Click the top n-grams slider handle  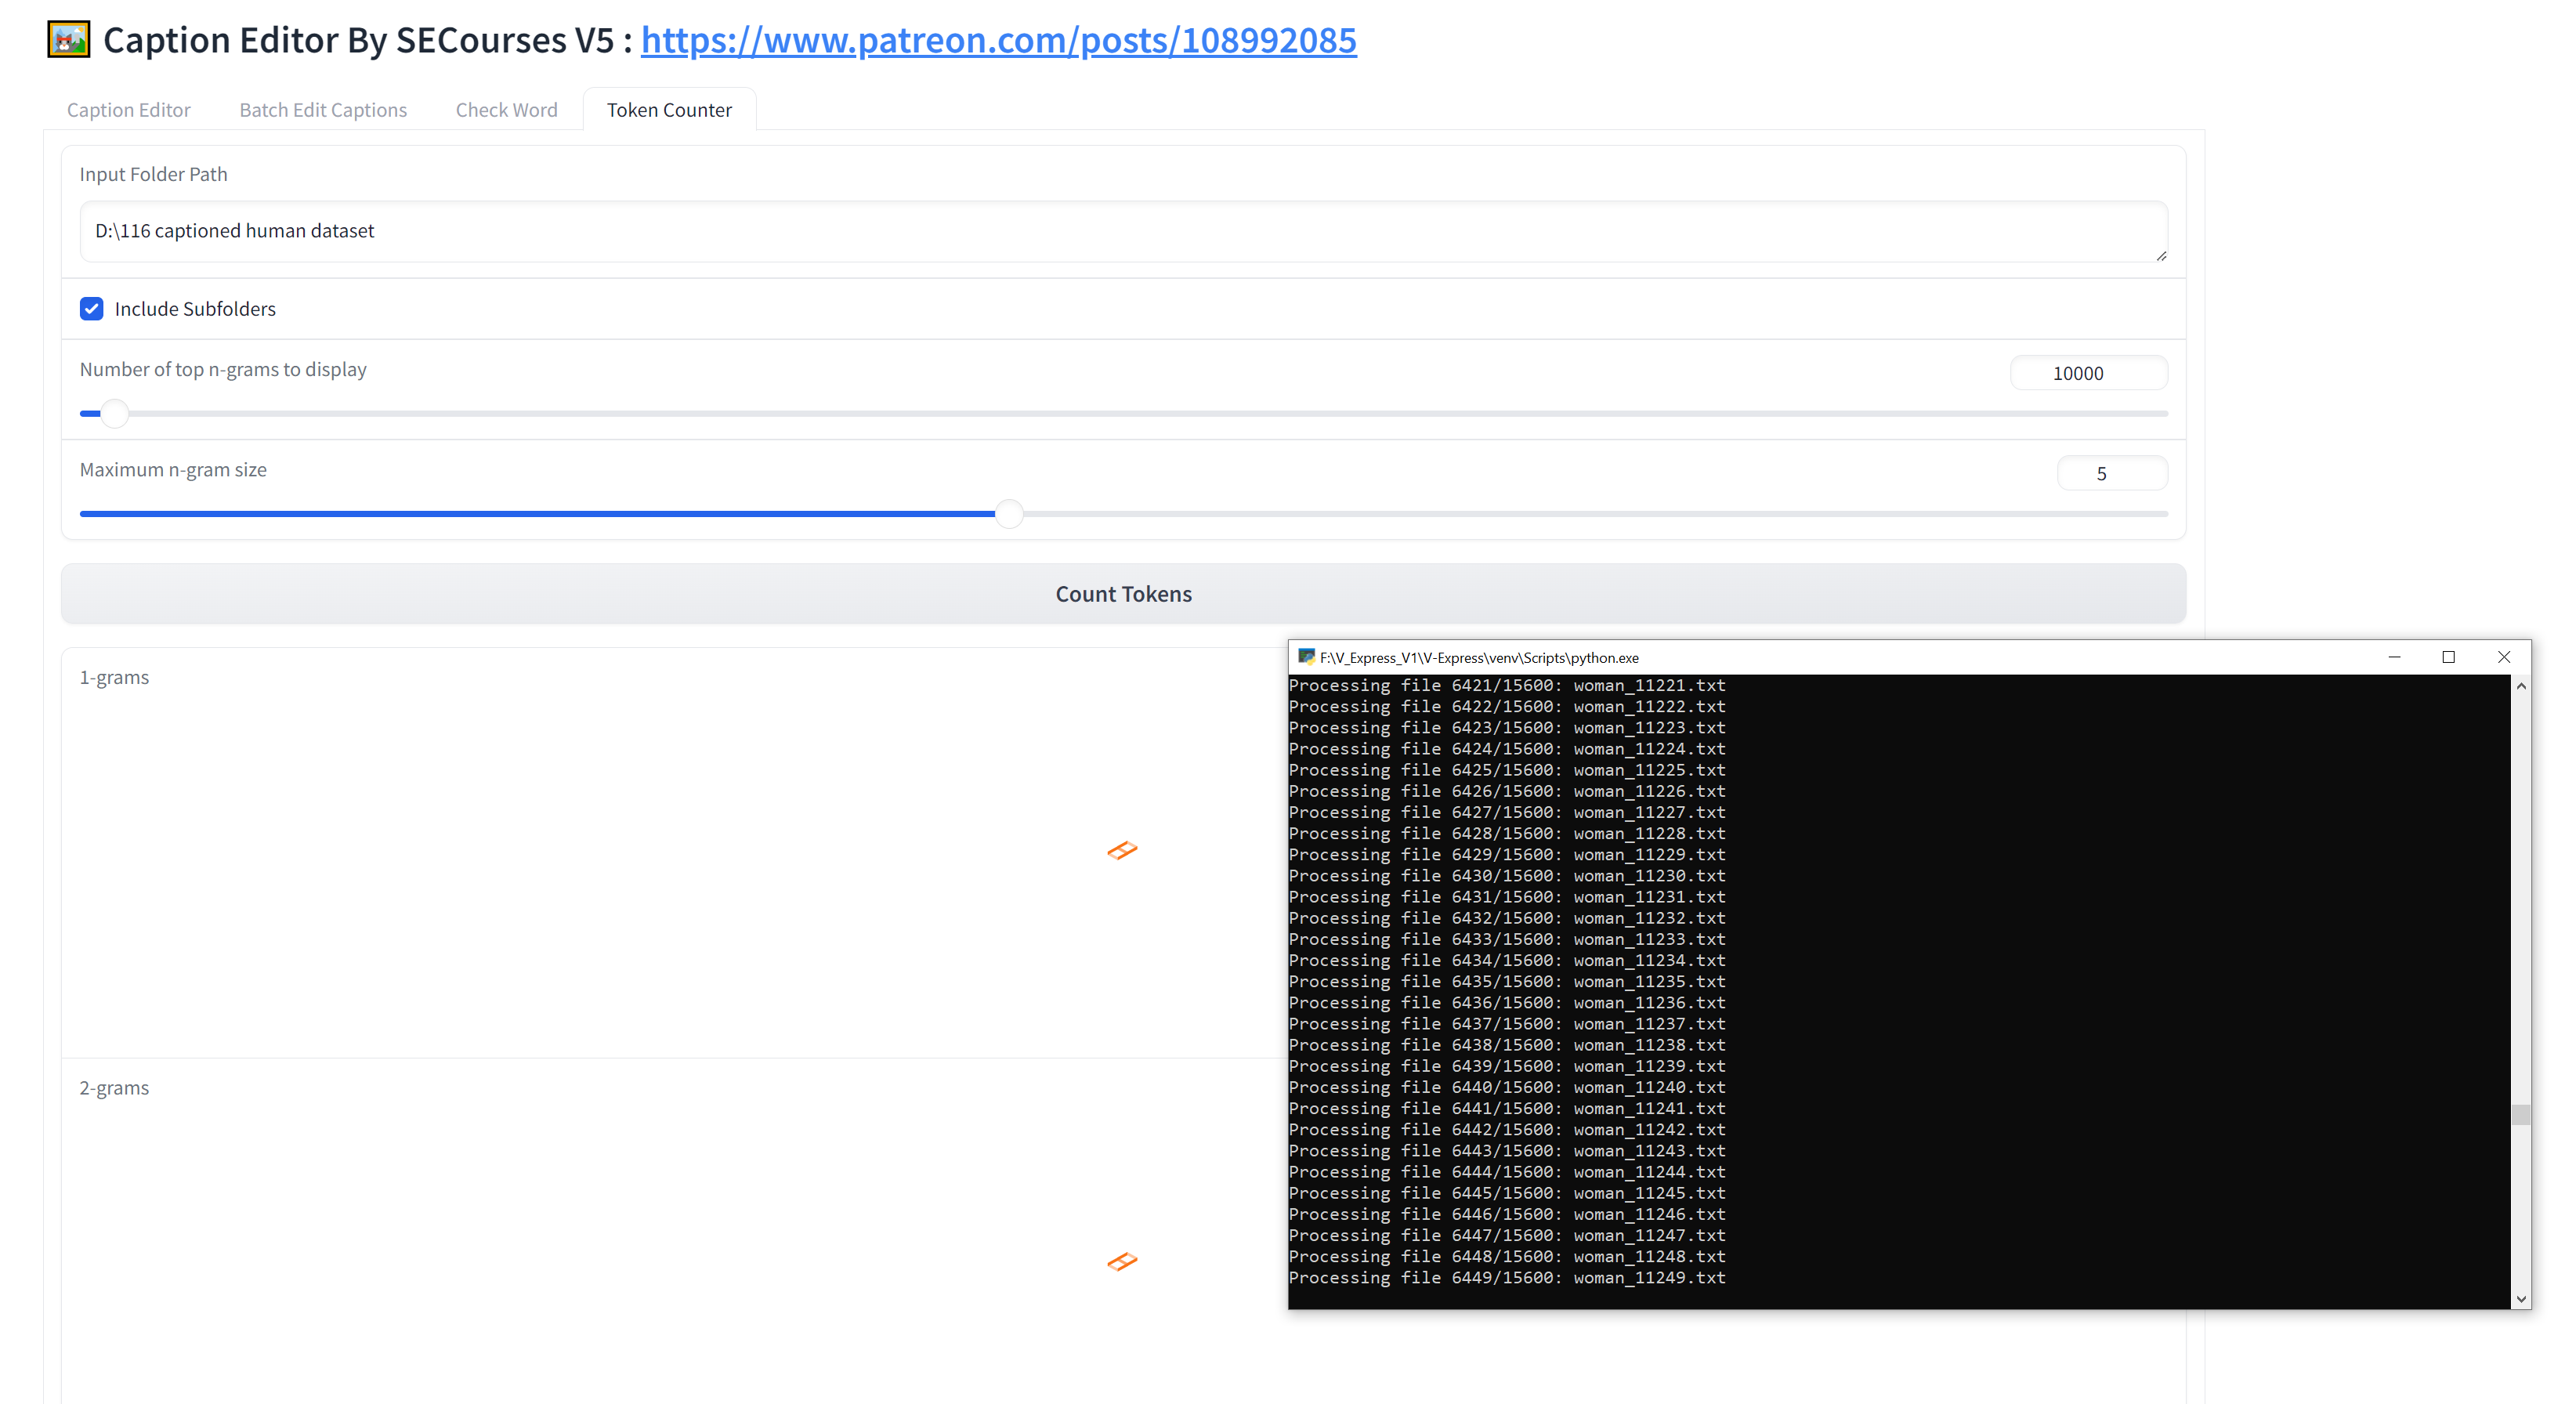click(115, 413)
